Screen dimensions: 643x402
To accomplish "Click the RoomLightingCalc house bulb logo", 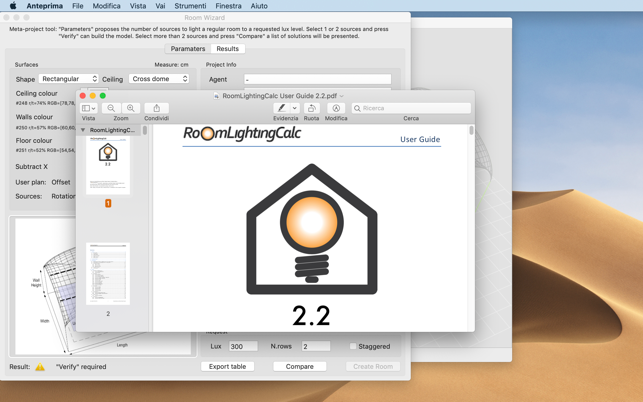I will tap(312, 229).
